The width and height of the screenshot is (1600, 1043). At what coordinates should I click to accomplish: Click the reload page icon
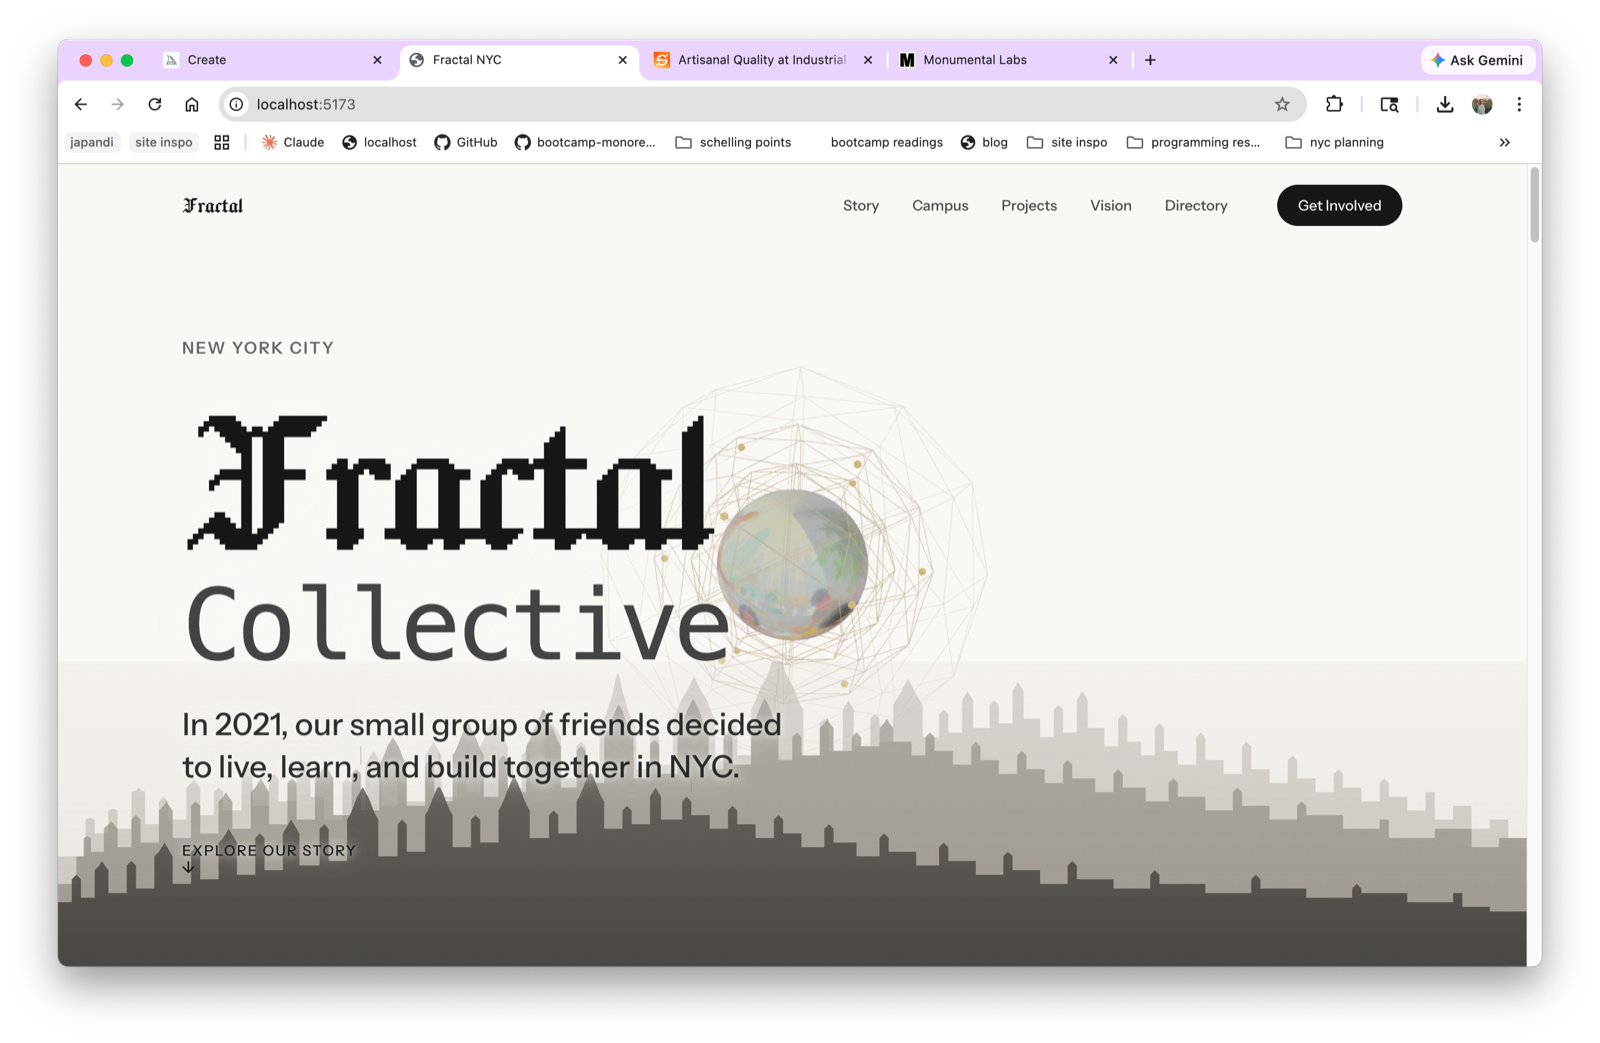(x=154, y=104)
